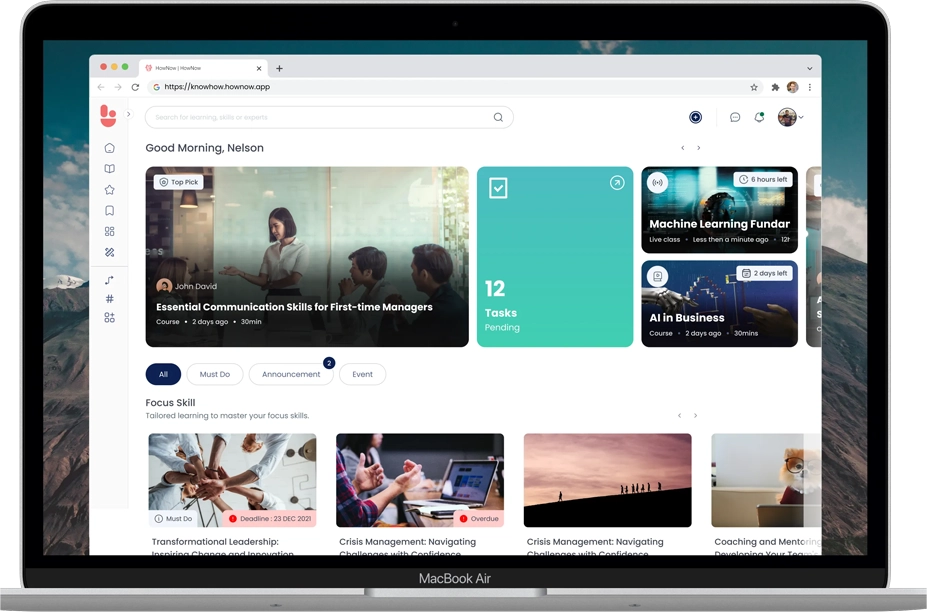
Task: Select the Announcement filter tab
Action: click(291, 374)
